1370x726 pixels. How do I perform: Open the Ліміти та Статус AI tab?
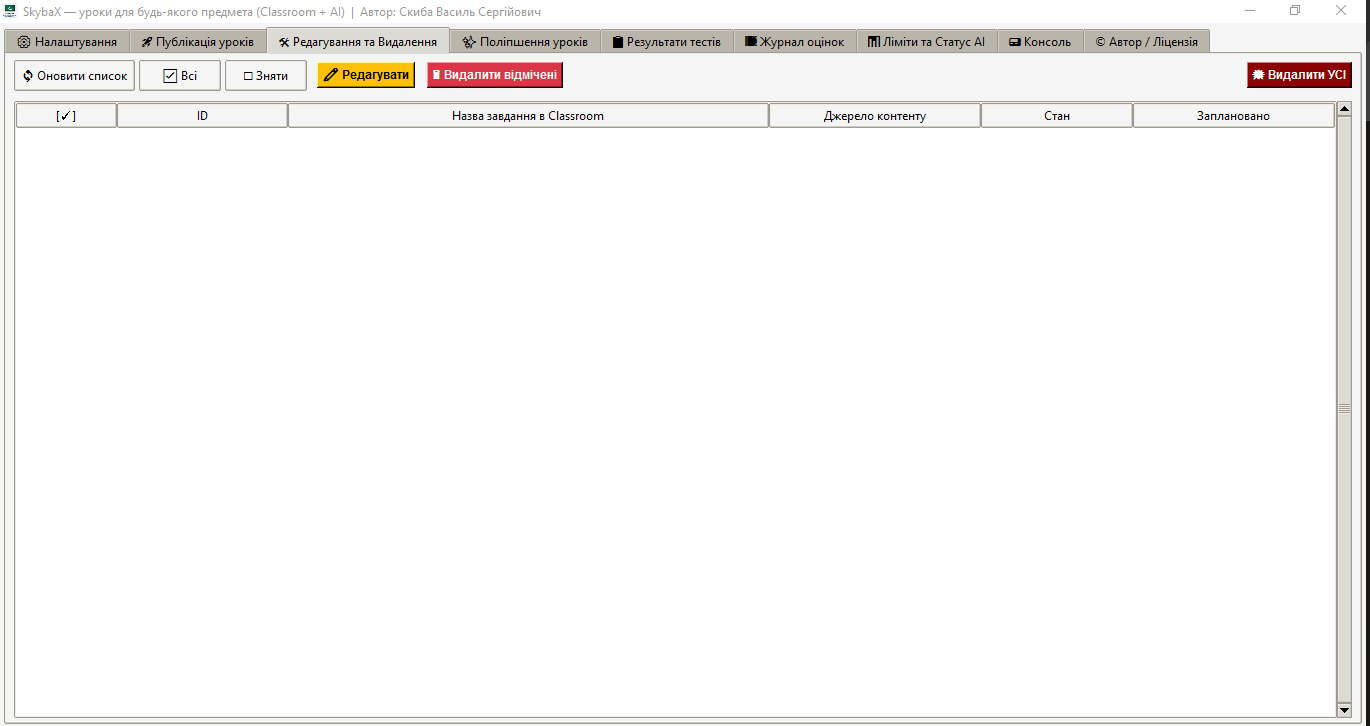click(927, 42)
